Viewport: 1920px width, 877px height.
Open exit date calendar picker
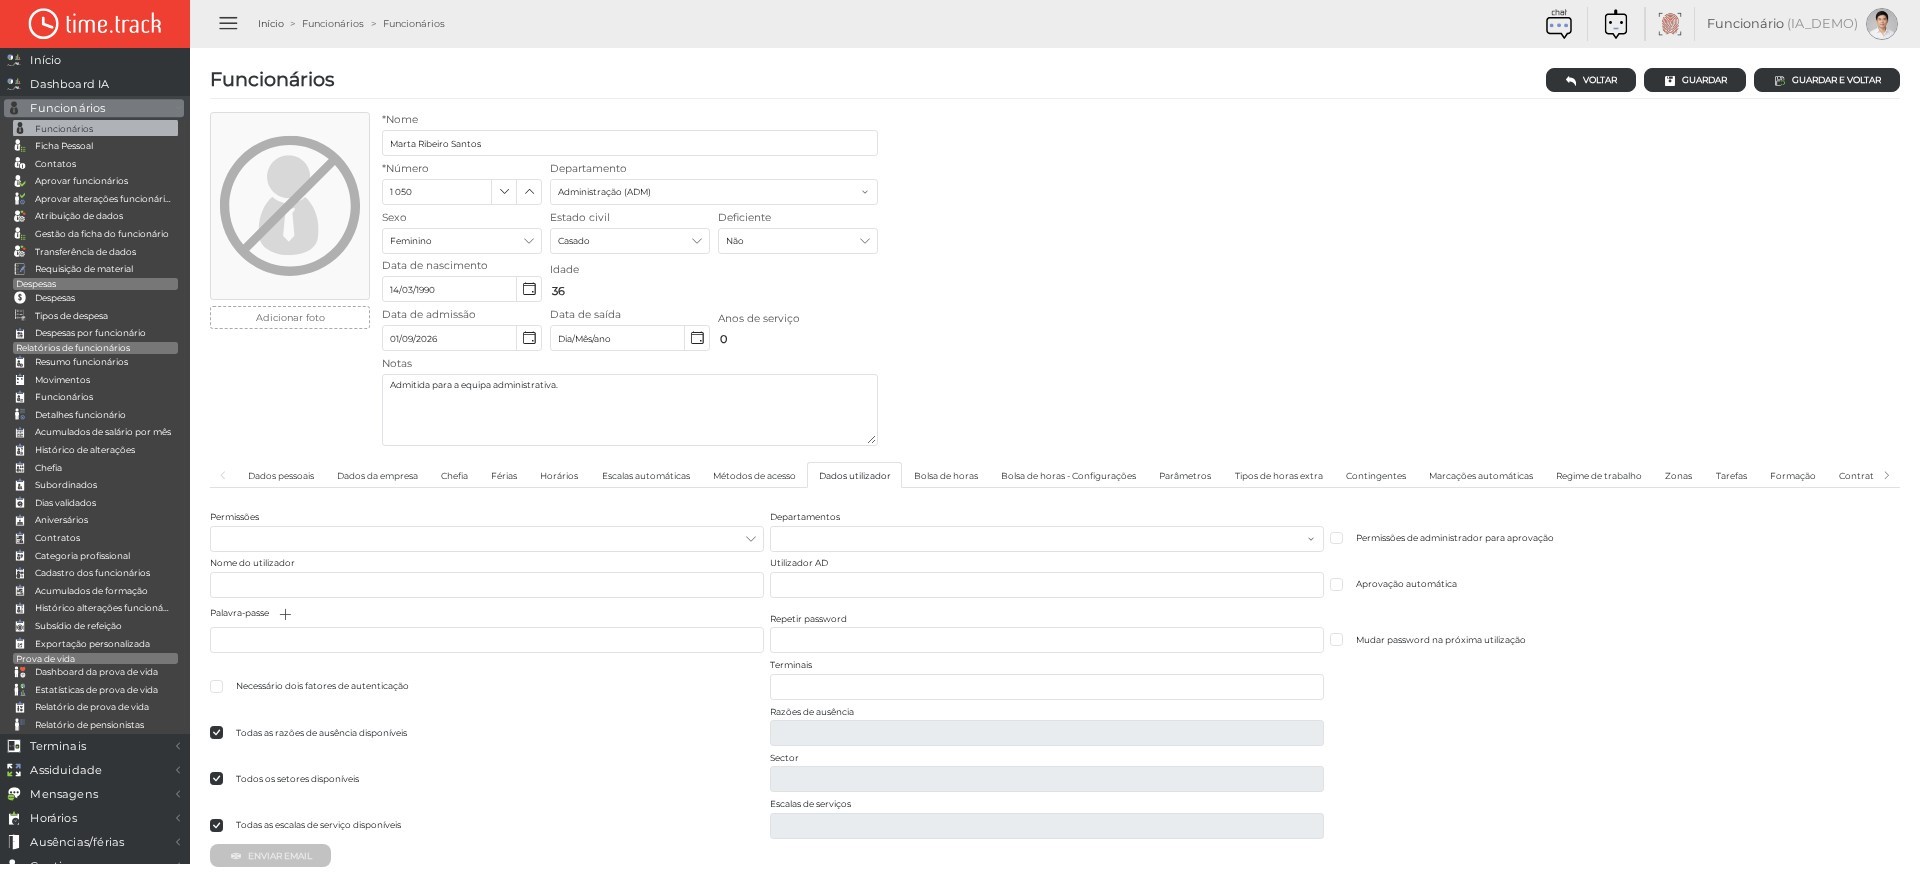tap(697, 338)
